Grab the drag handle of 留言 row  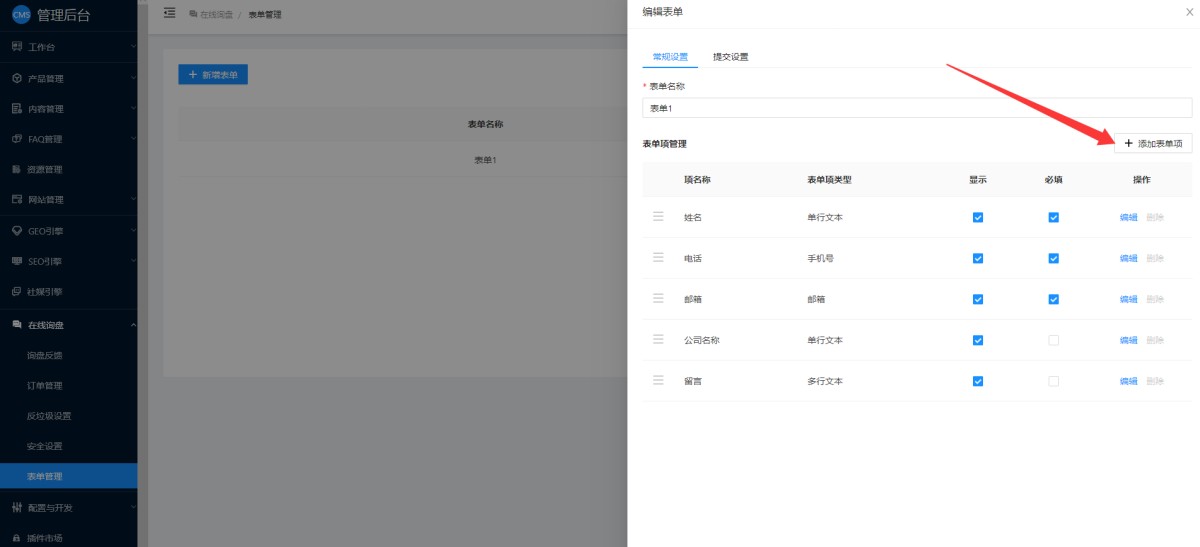coord(658,380)
